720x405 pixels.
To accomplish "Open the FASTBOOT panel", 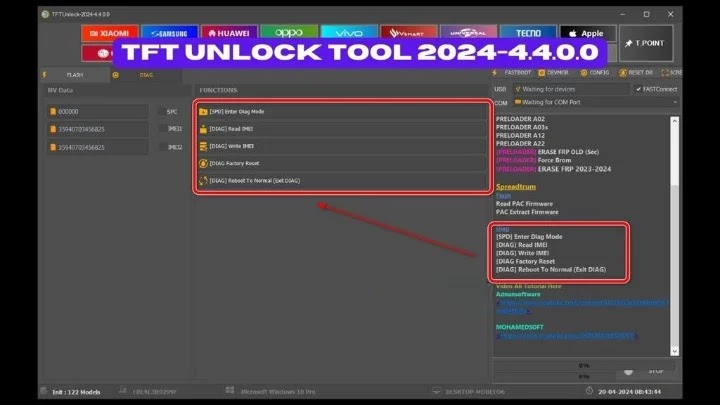I will [513, 73].
